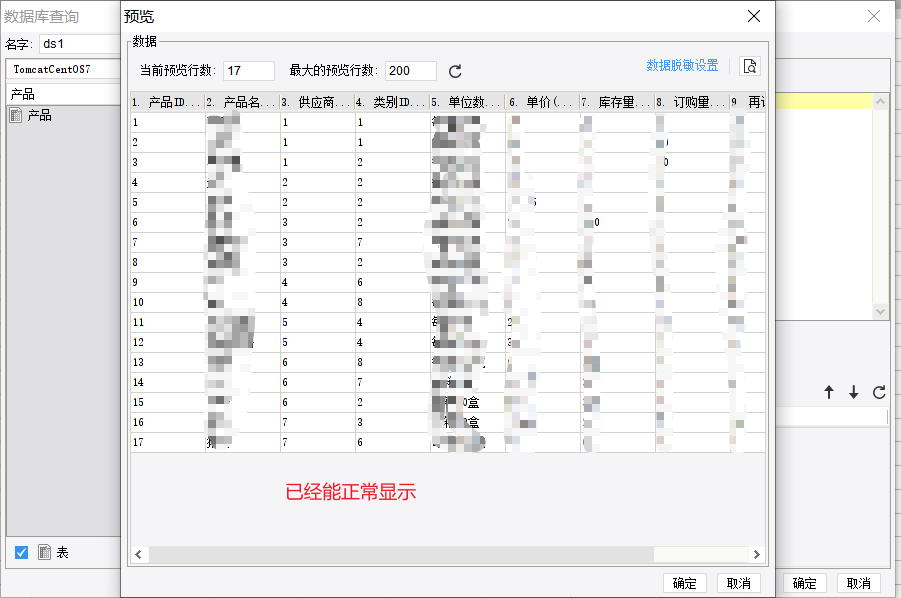The width and height of the screenshot is (901, 598).
Task: Click 类别ID cell in row 12
Action: [x=392, y=342]
